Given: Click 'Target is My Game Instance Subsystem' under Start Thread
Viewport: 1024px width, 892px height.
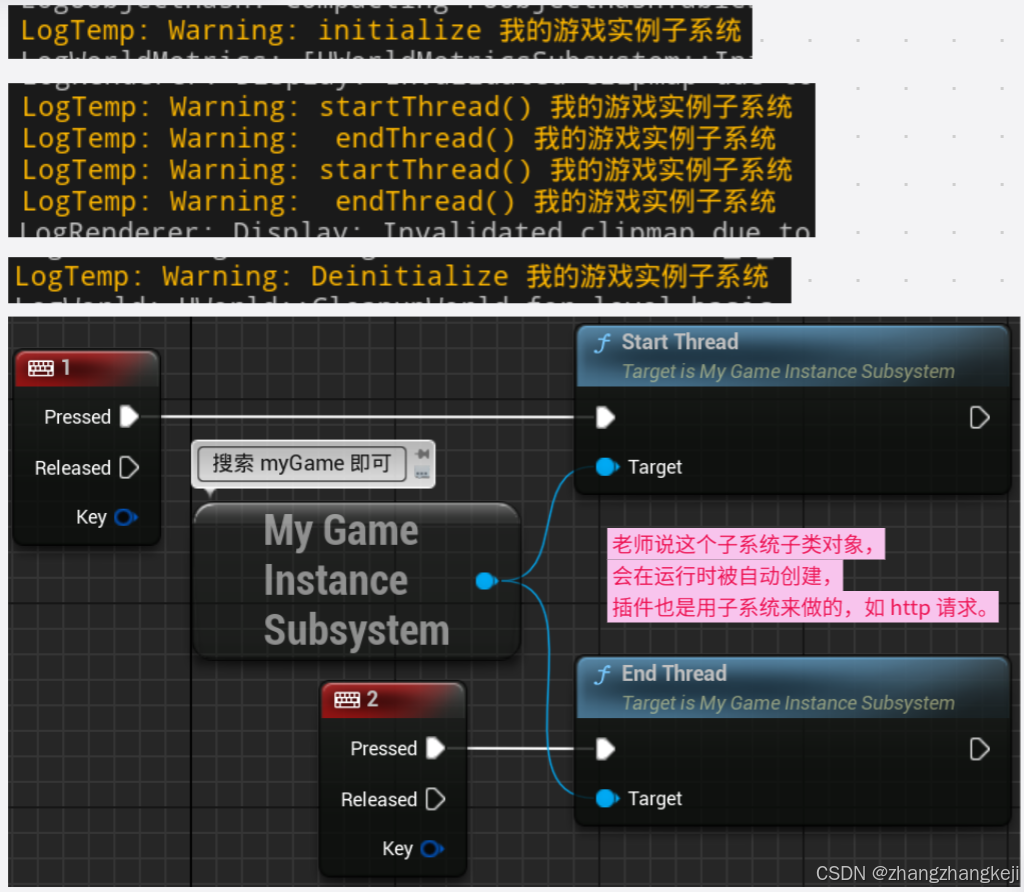Looking at the screenshot, I should pos(788,372).
